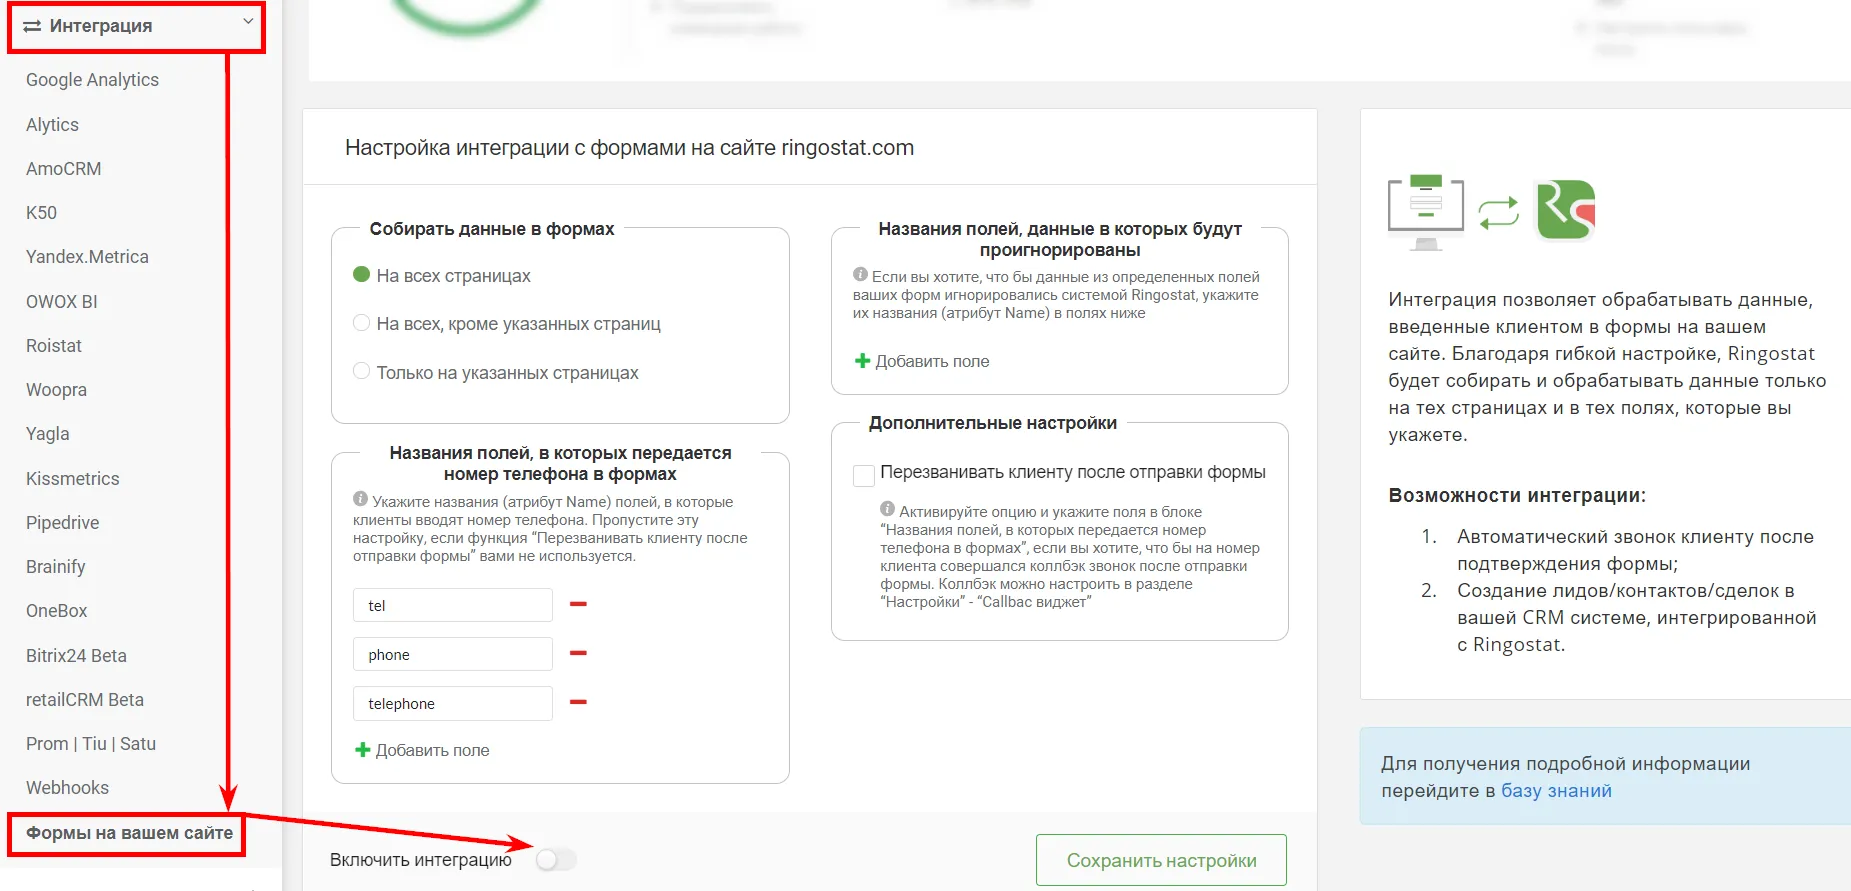Click the "telephone" field name input
The image size is (1851, 891).
[453, 703]
